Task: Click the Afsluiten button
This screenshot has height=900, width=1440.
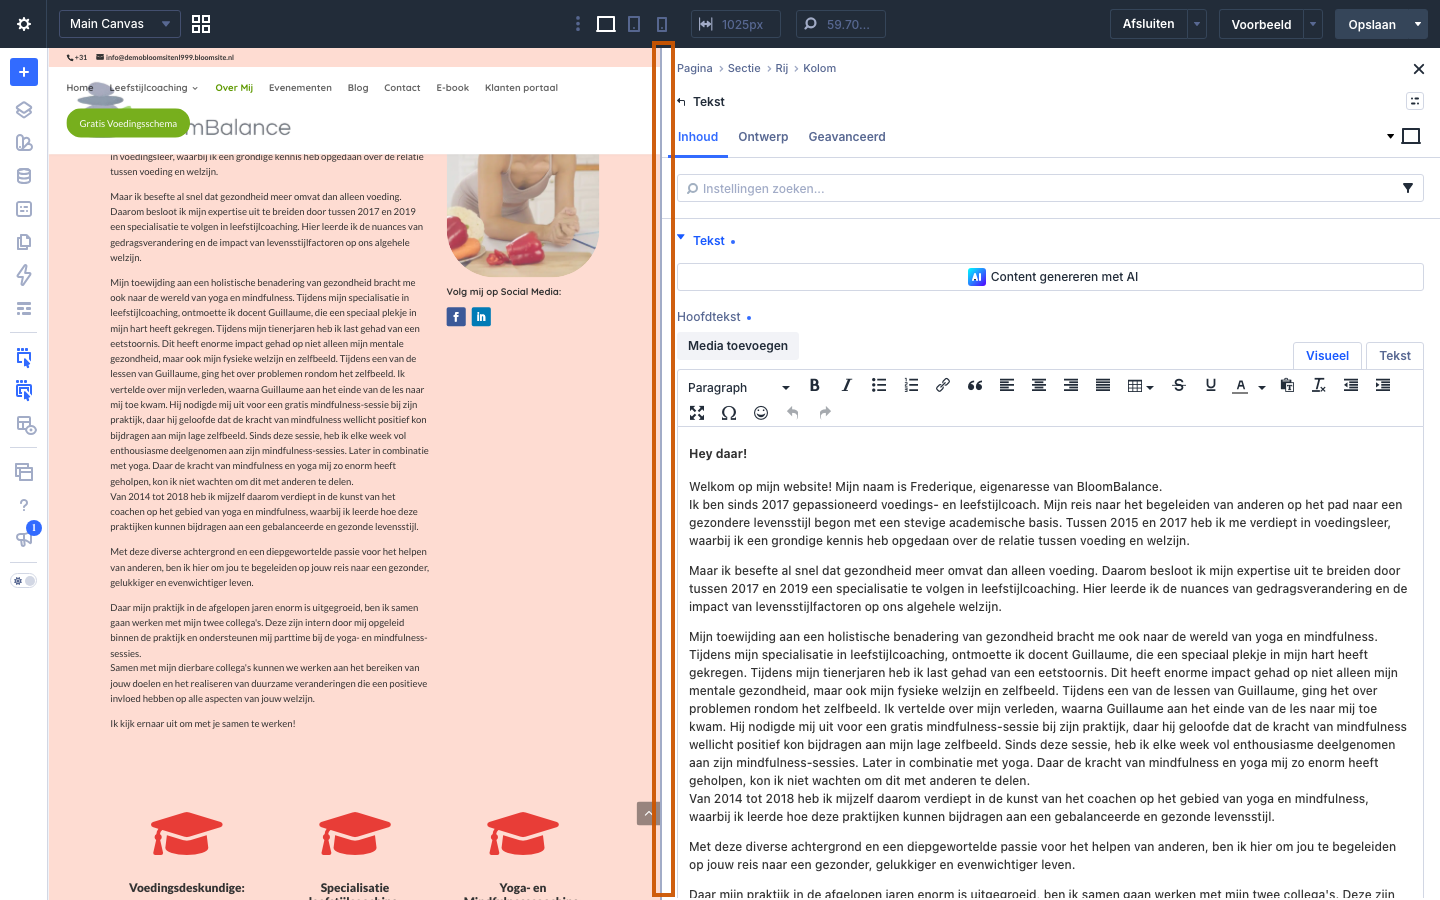Action: (1148, 24)
